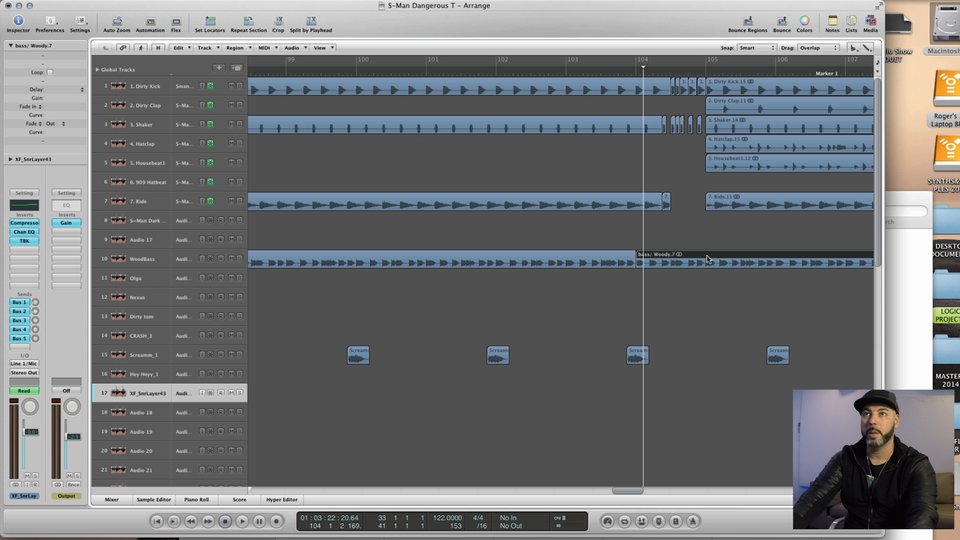Switch to the Hyper Editor tab

pos(282,500)
